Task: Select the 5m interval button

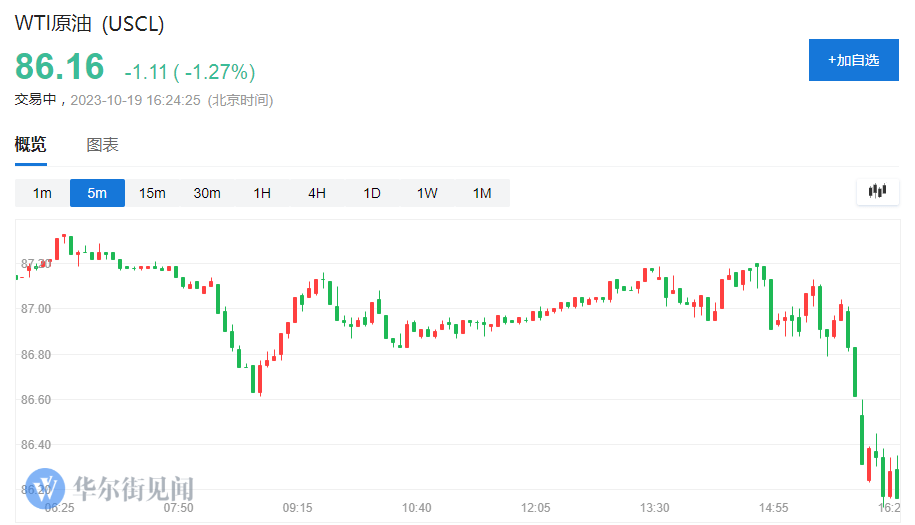Action: tap(97, 193)
